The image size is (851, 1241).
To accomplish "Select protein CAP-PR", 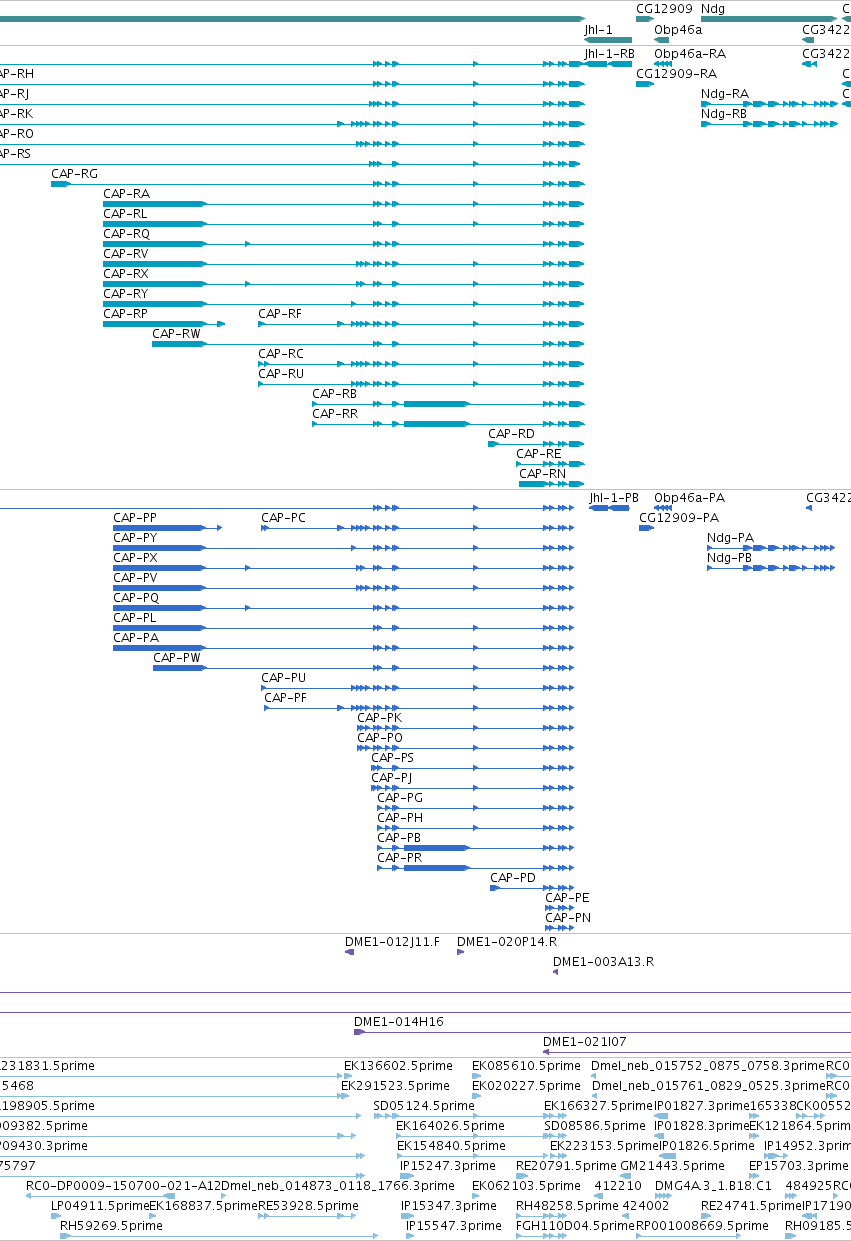I will coord(399,857).
